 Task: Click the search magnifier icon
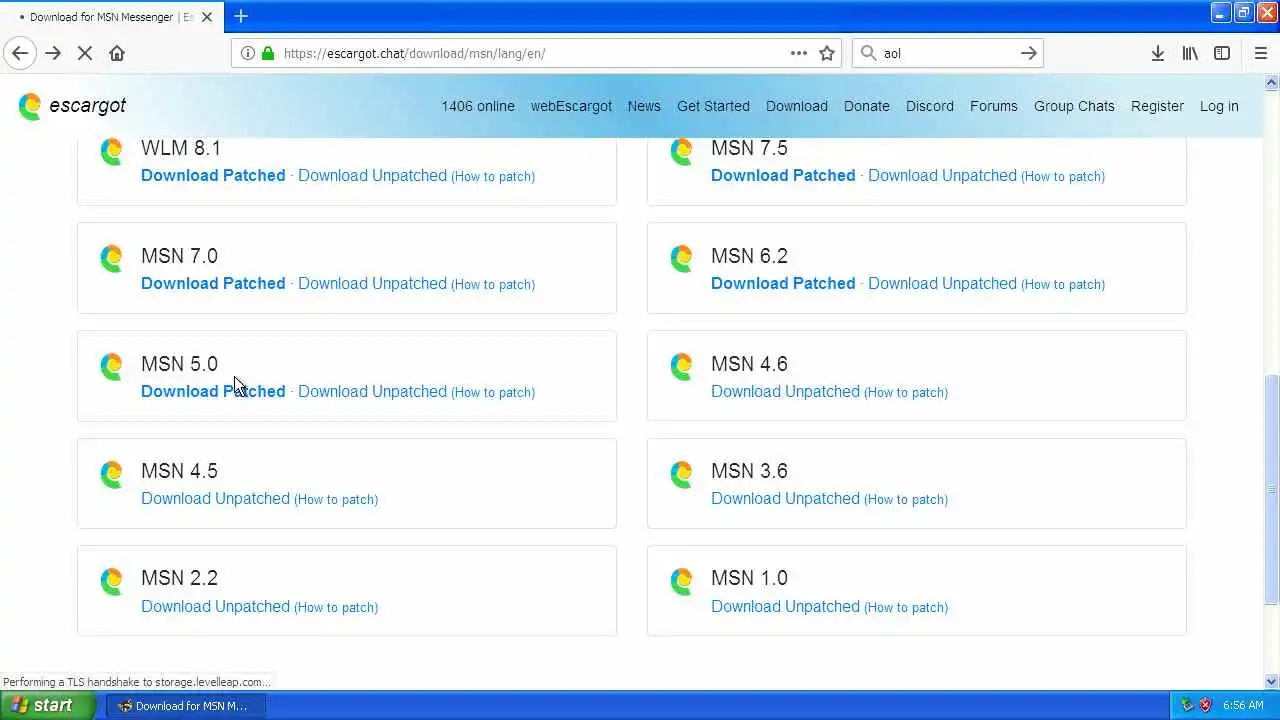pos(868,53)
